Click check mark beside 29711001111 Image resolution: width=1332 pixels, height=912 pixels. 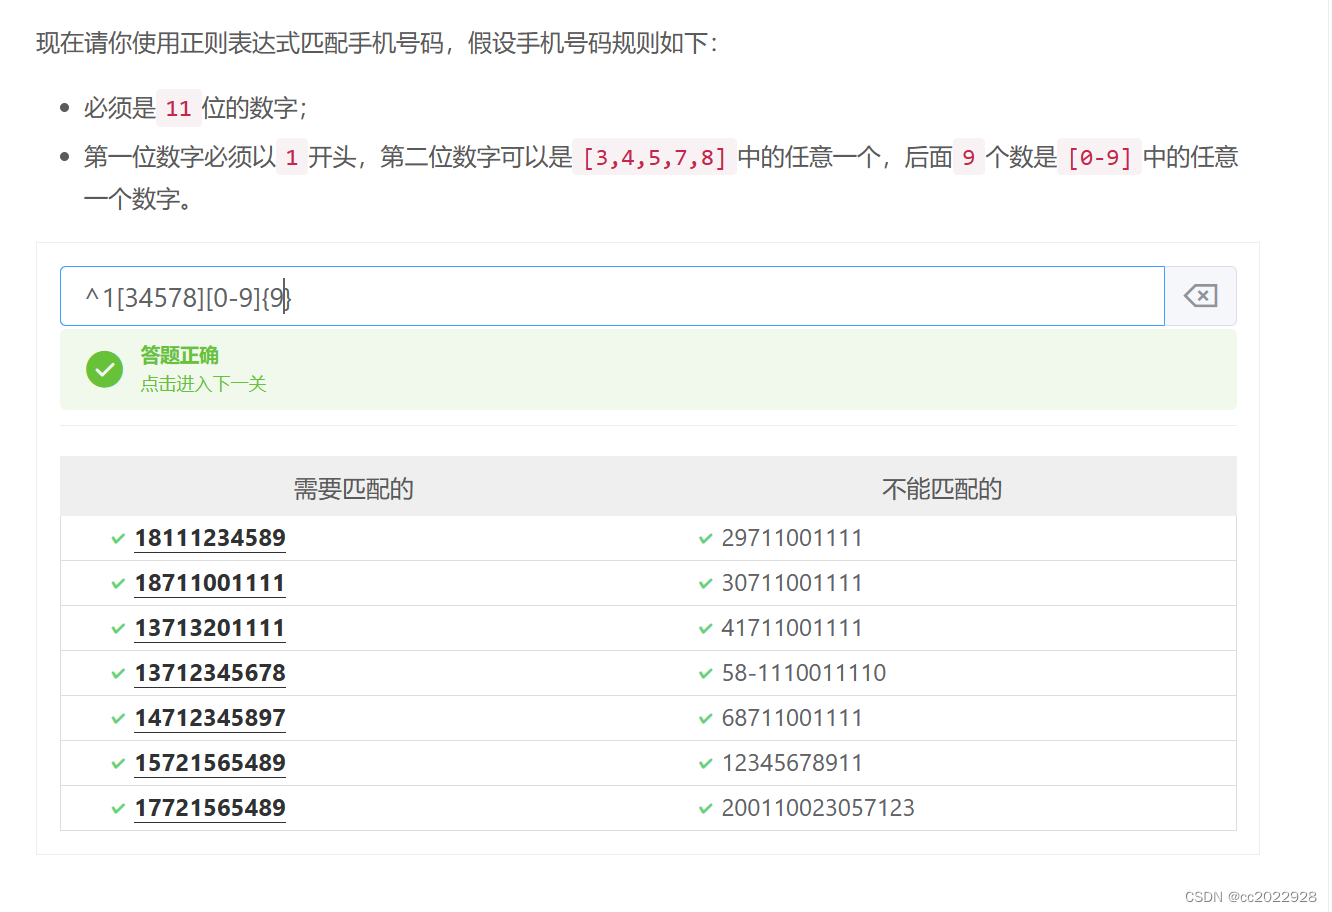coord(705,539)
